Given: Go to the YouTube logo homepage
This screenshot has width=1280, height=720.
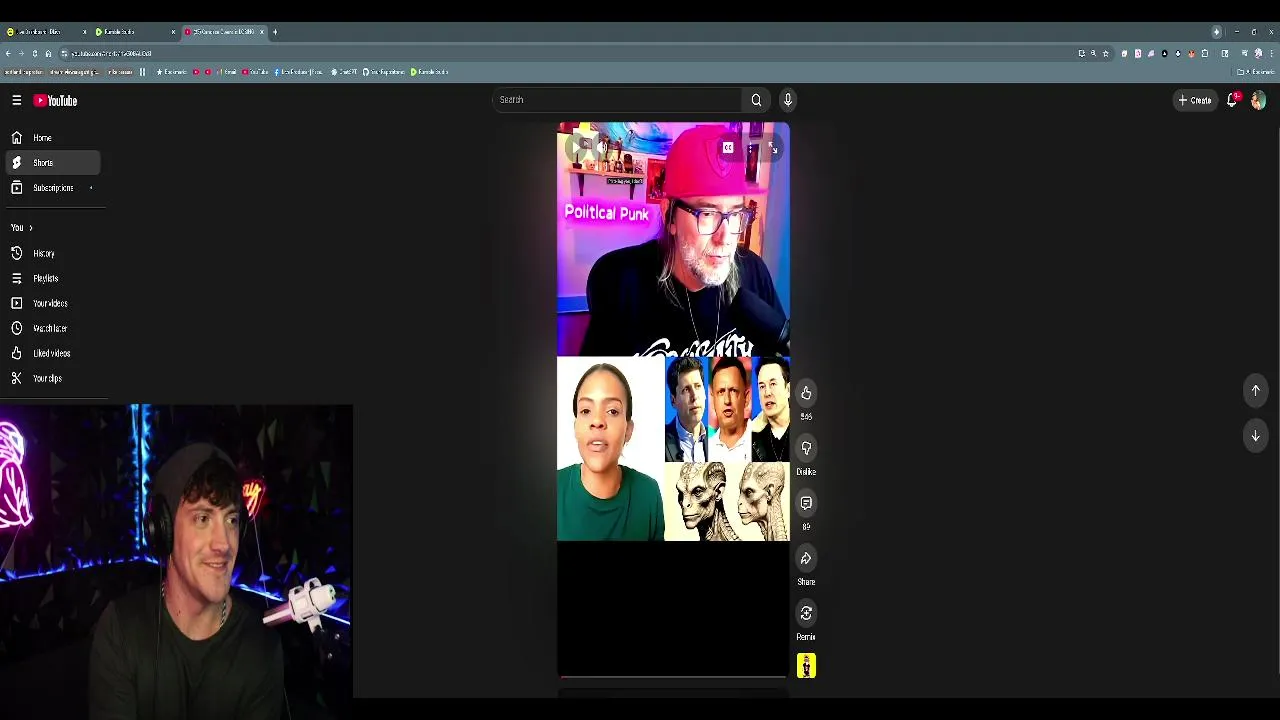Looking at the screenshot, I should (x=55, y=100).
